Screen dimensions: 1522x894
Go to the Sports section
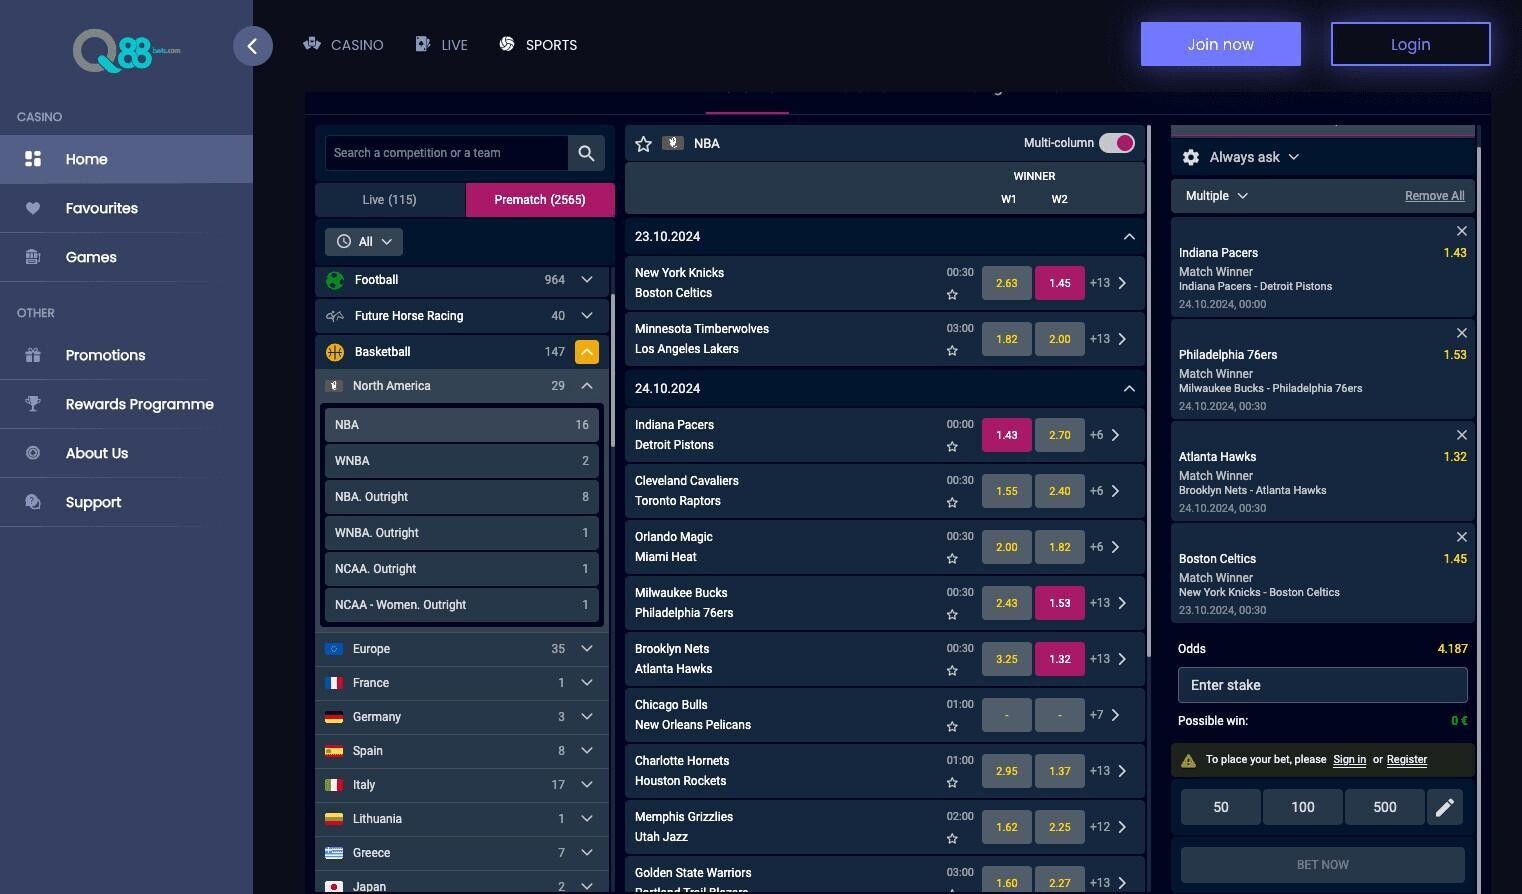click(538, 45)
